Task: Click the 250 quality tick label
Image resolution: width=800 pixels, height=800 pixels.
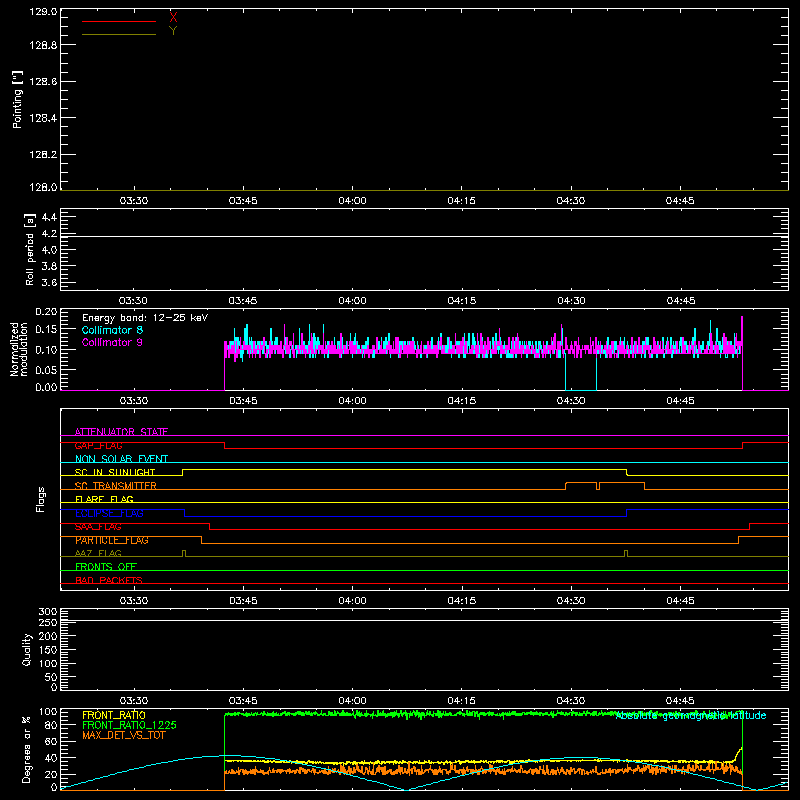Action: click(48, 623)
